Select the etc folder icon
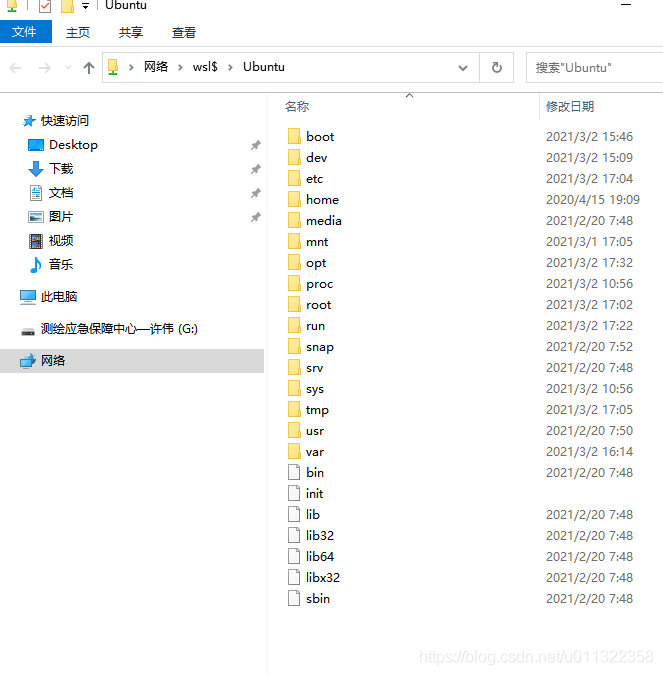Viewport: 663px width, 675px height. pyautogui.click(x=294, y=178)
